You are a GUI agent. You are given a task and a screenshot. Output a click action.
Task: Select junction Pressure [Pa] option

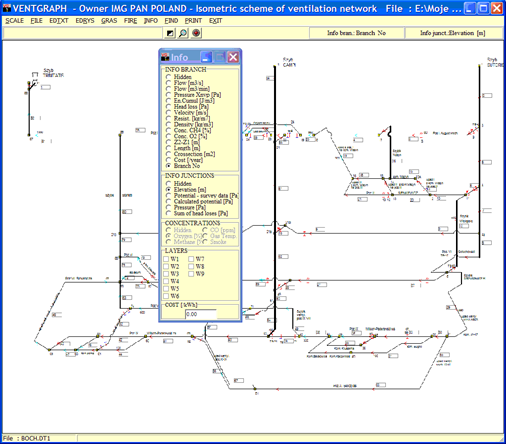168,208
